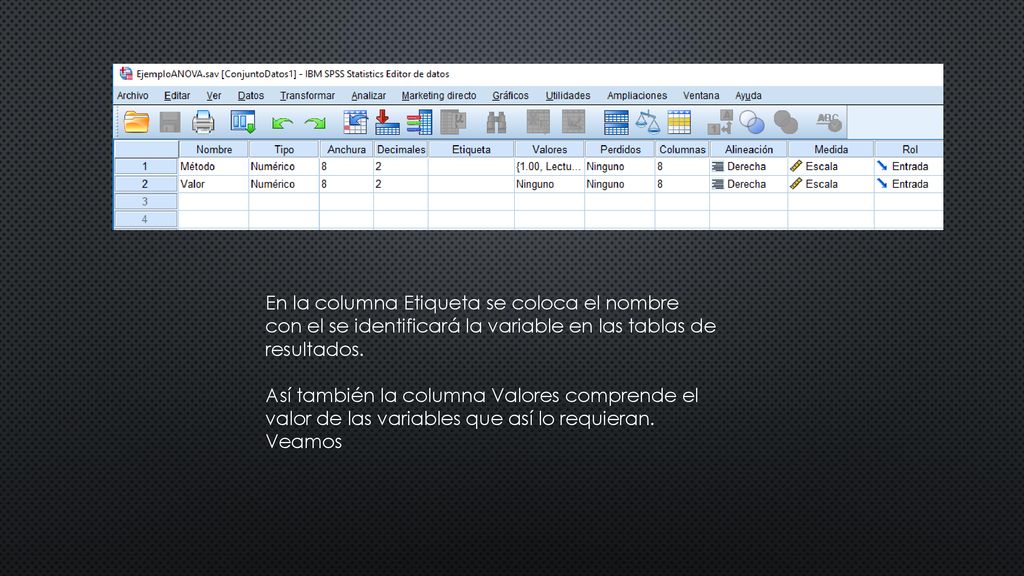Open the Utilidades menu

[568, 95]
